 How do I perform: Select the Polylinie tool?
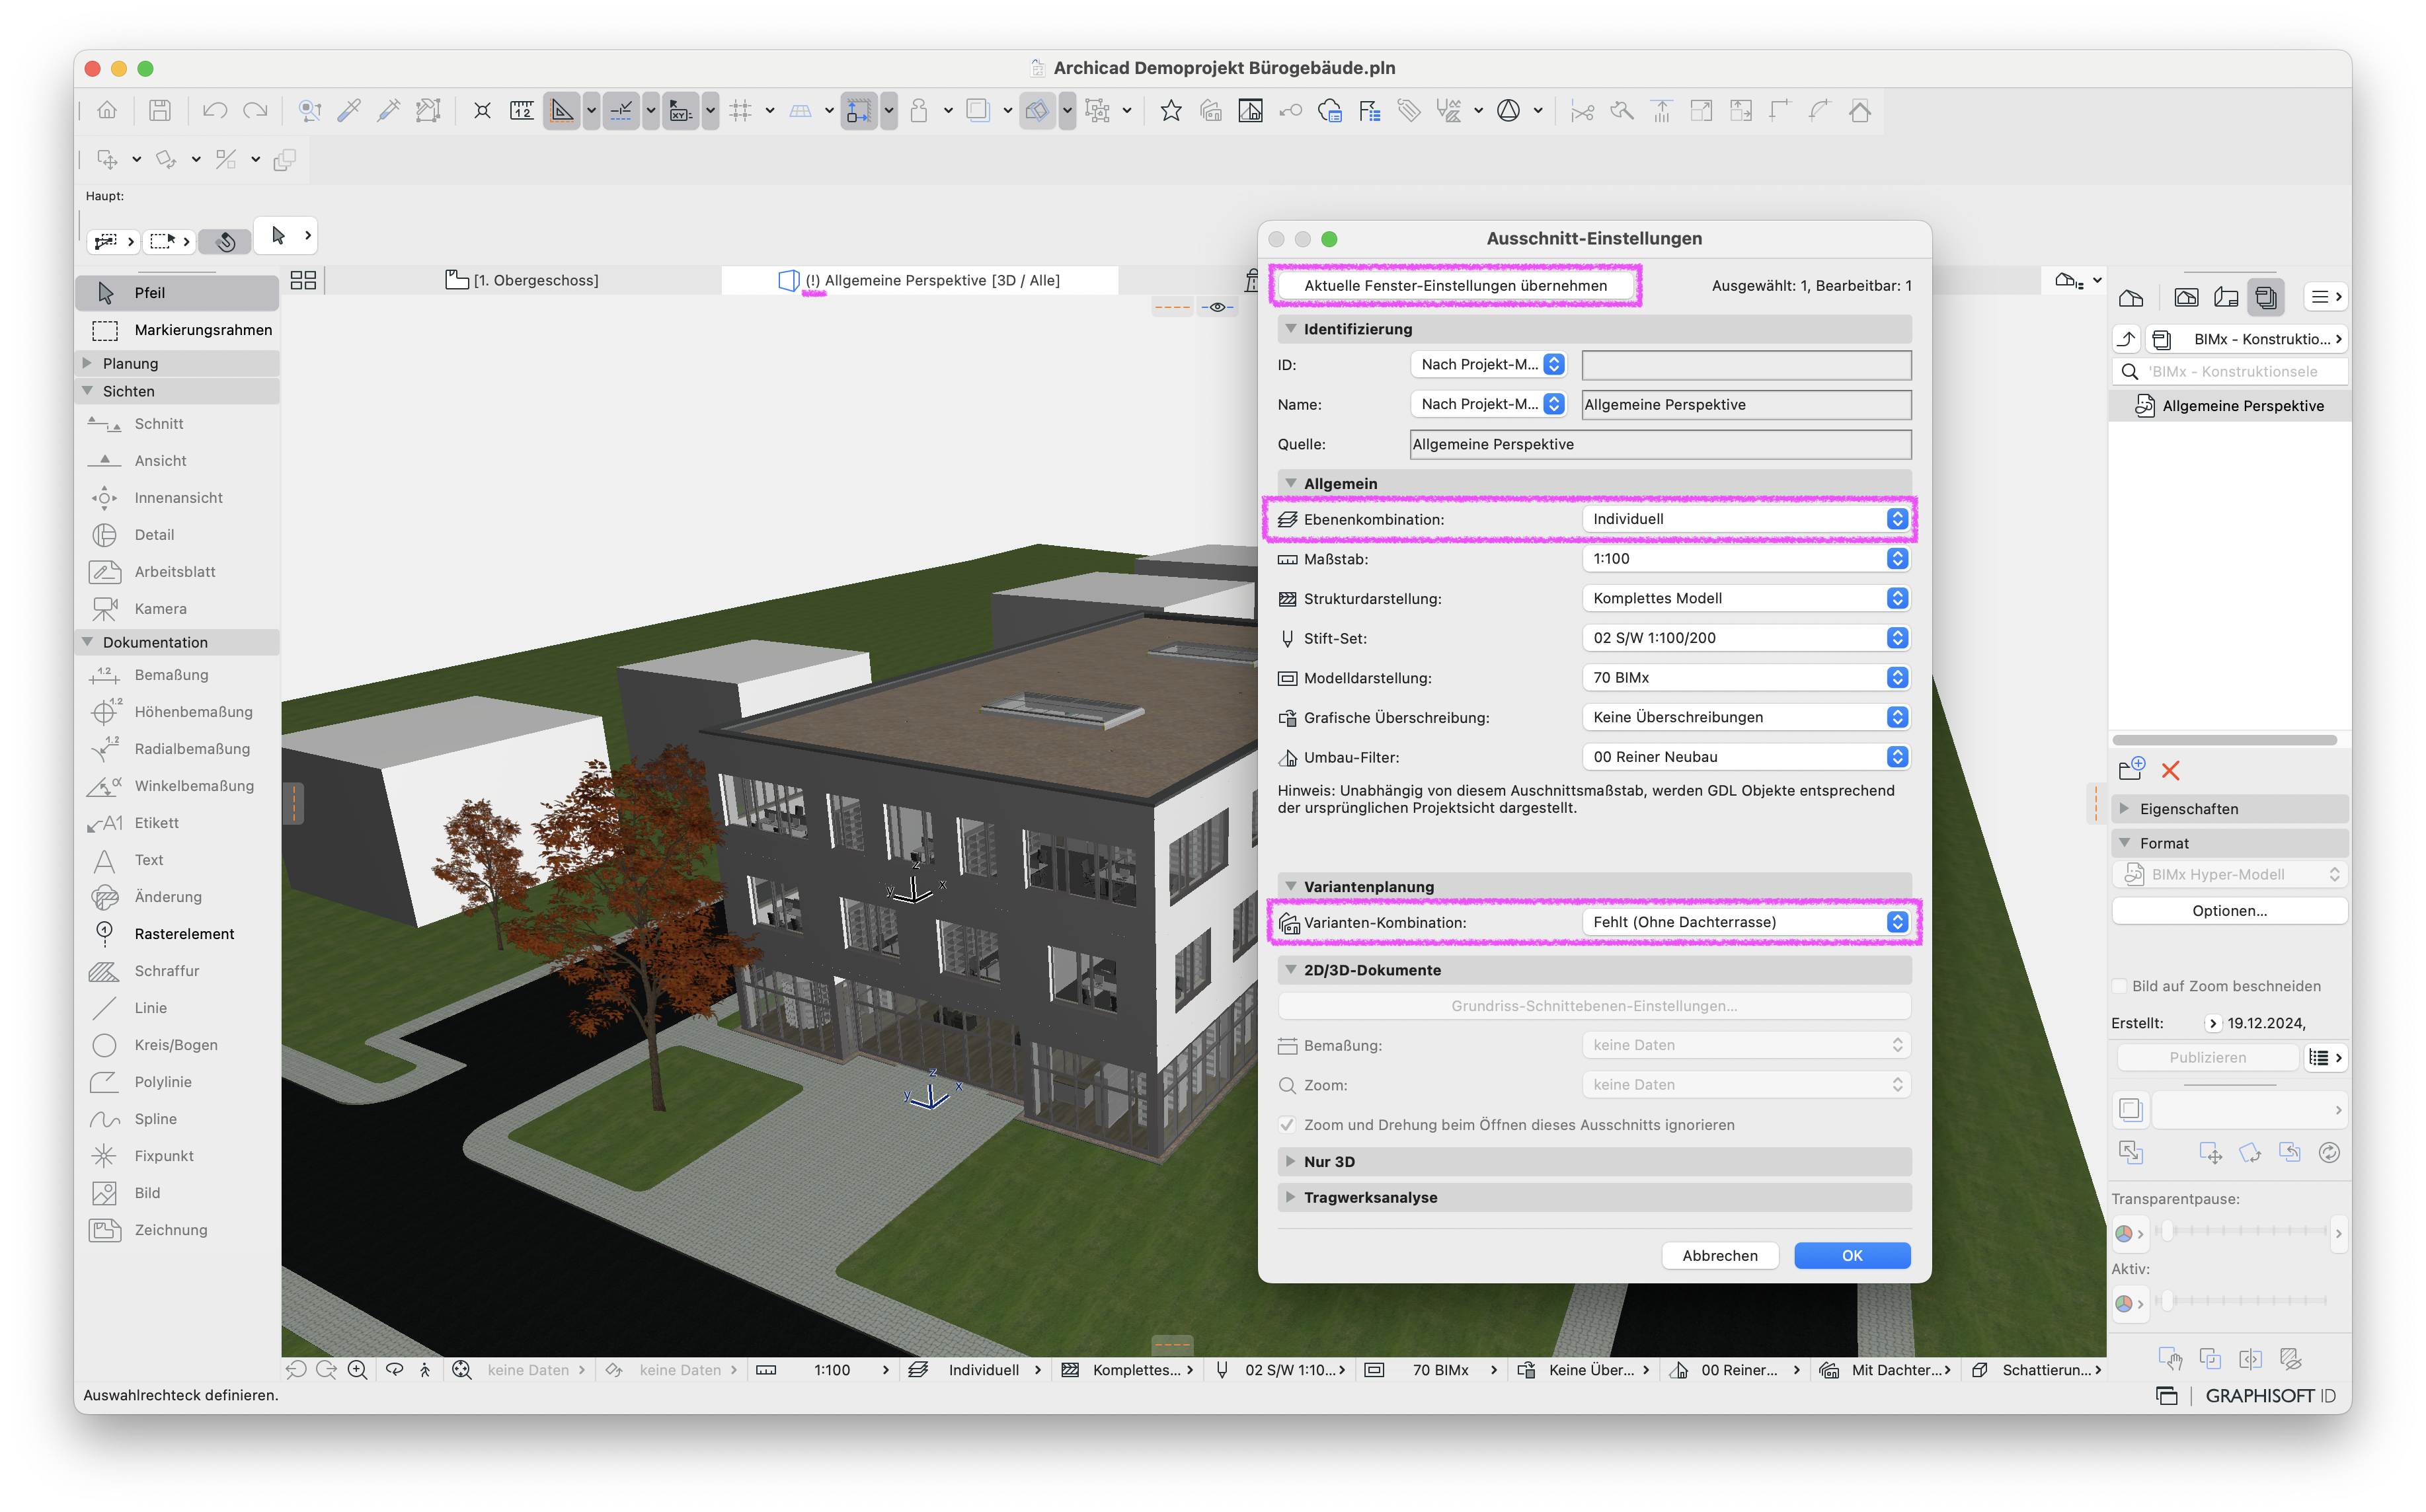pyautogui.click(x=178, y=1082)
